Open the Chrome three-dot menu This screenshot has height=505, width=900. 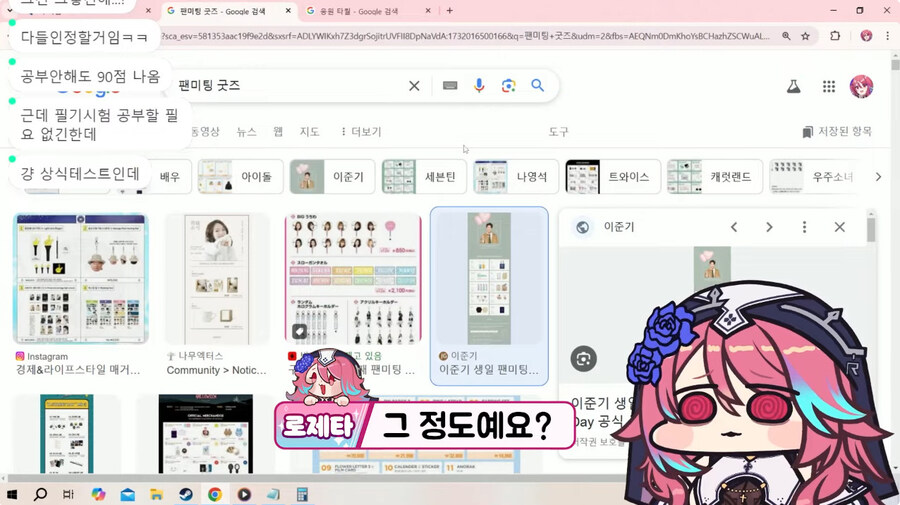click(x=887, y=36)
